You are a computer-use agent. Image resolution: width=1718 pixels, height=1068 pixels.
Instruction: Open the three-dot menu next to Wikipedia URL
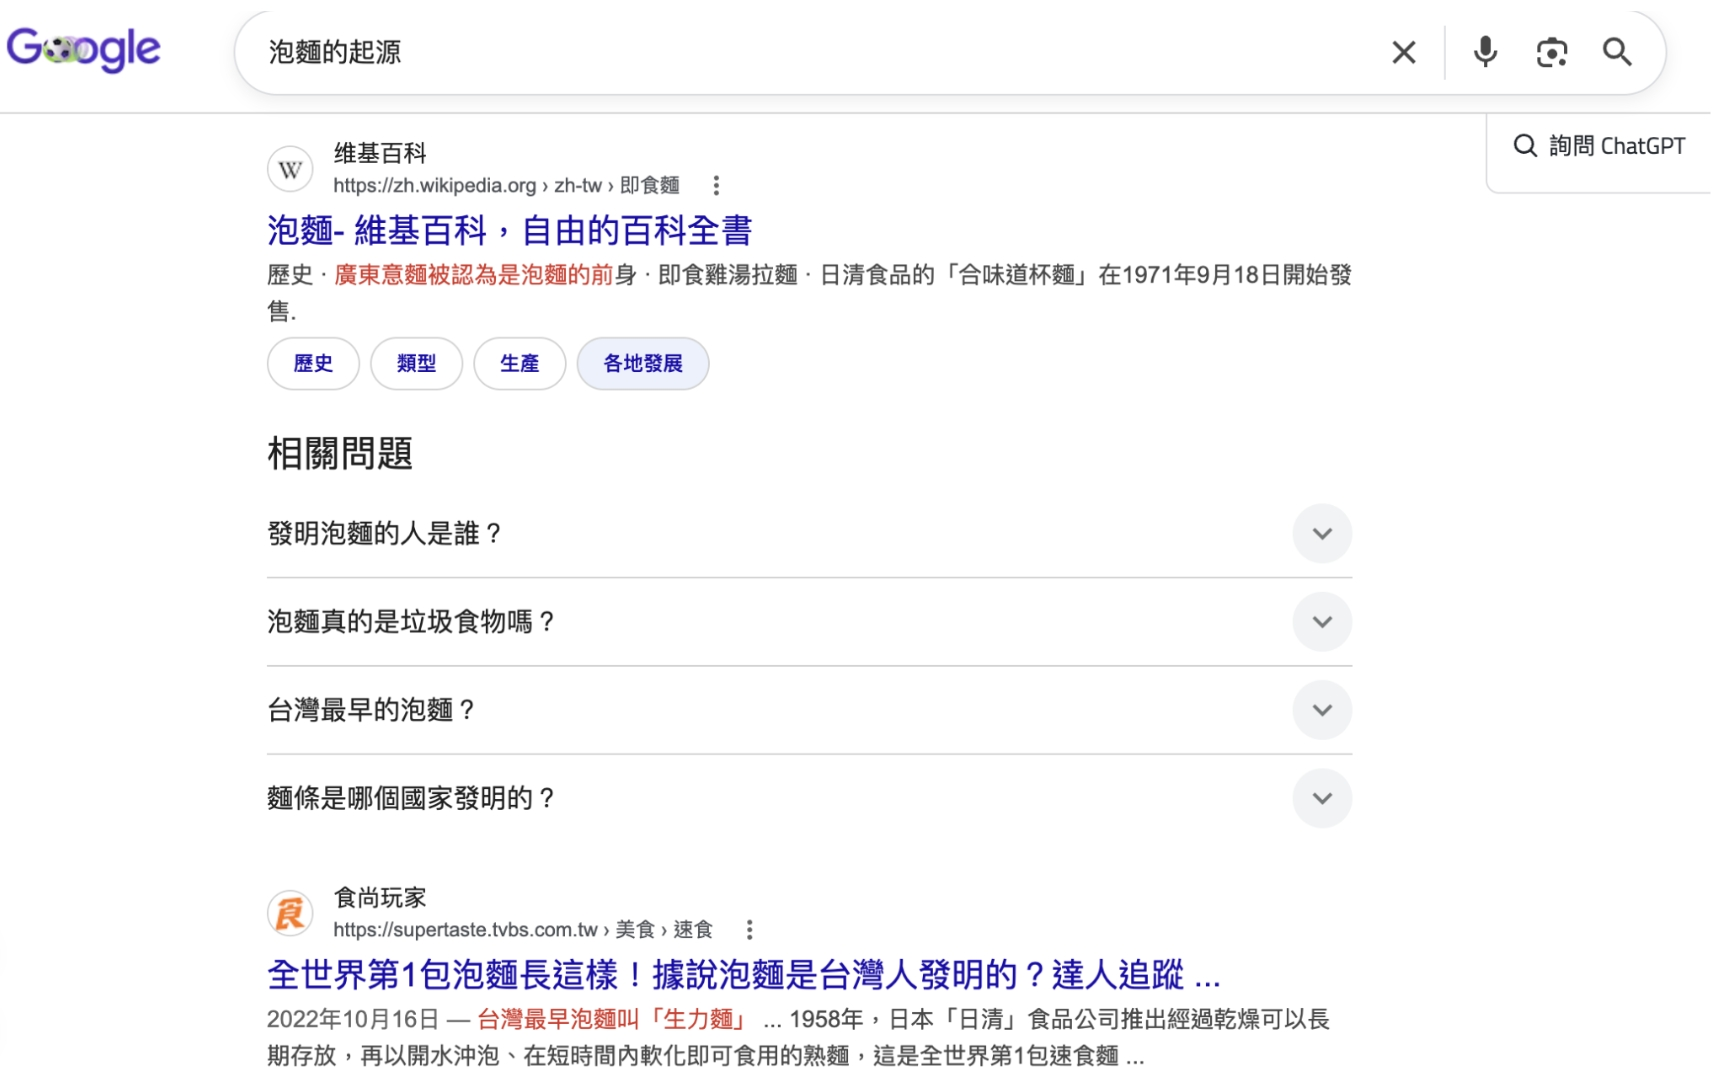click(x=718, y=186)
